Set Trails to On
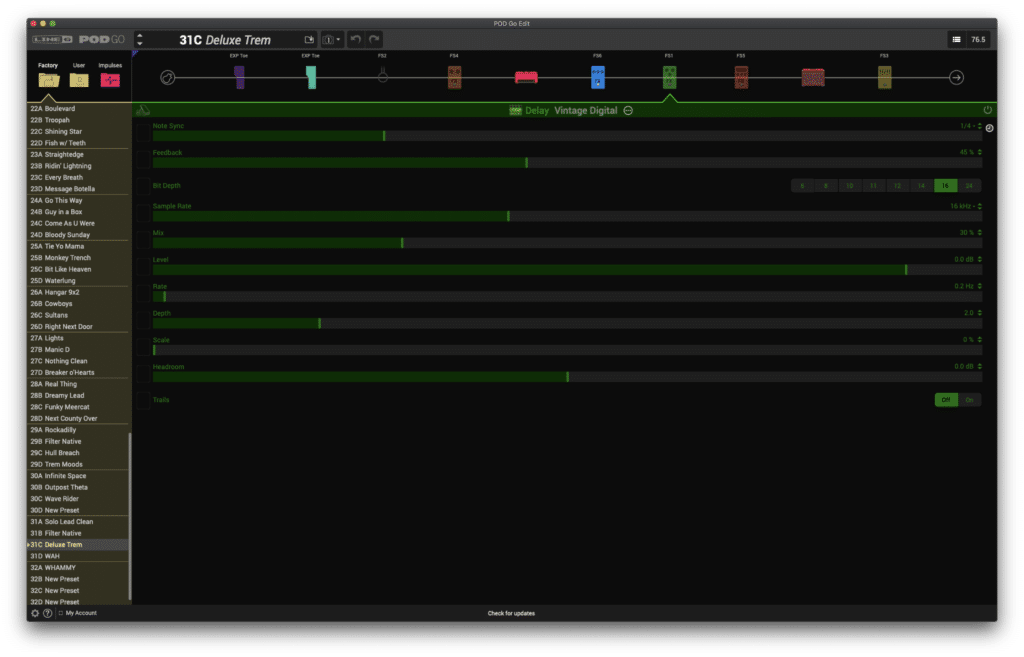 click(969, 400)
